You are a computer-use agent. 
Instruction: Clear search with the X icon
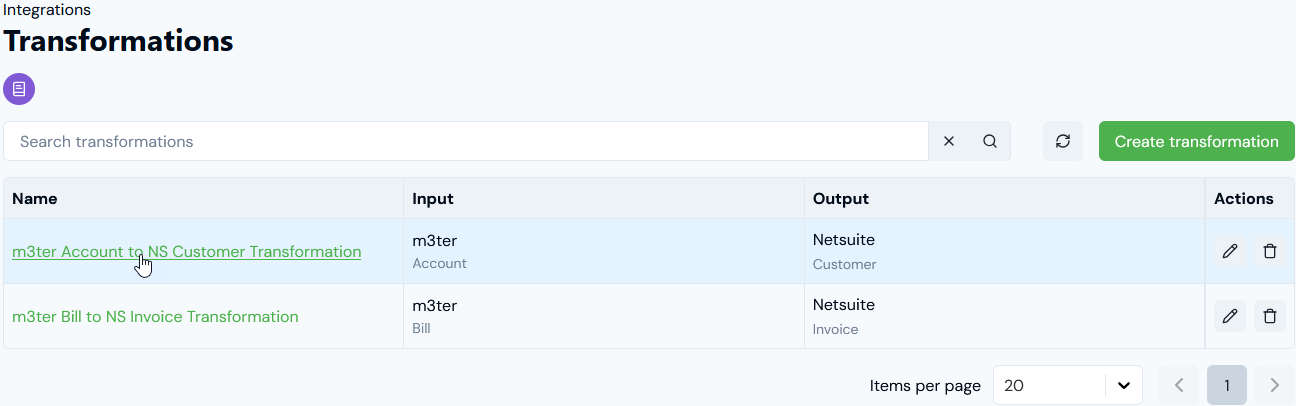(949, 141)
